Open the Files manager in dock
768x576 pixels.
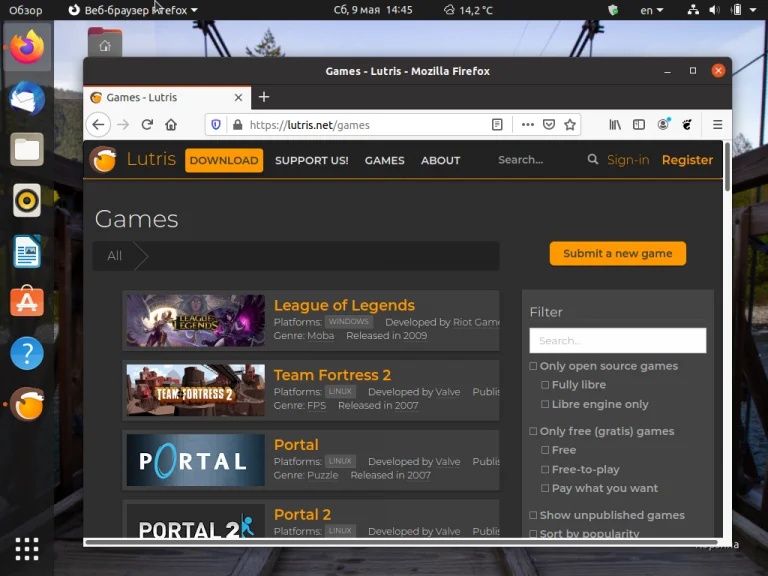[27, 149]
